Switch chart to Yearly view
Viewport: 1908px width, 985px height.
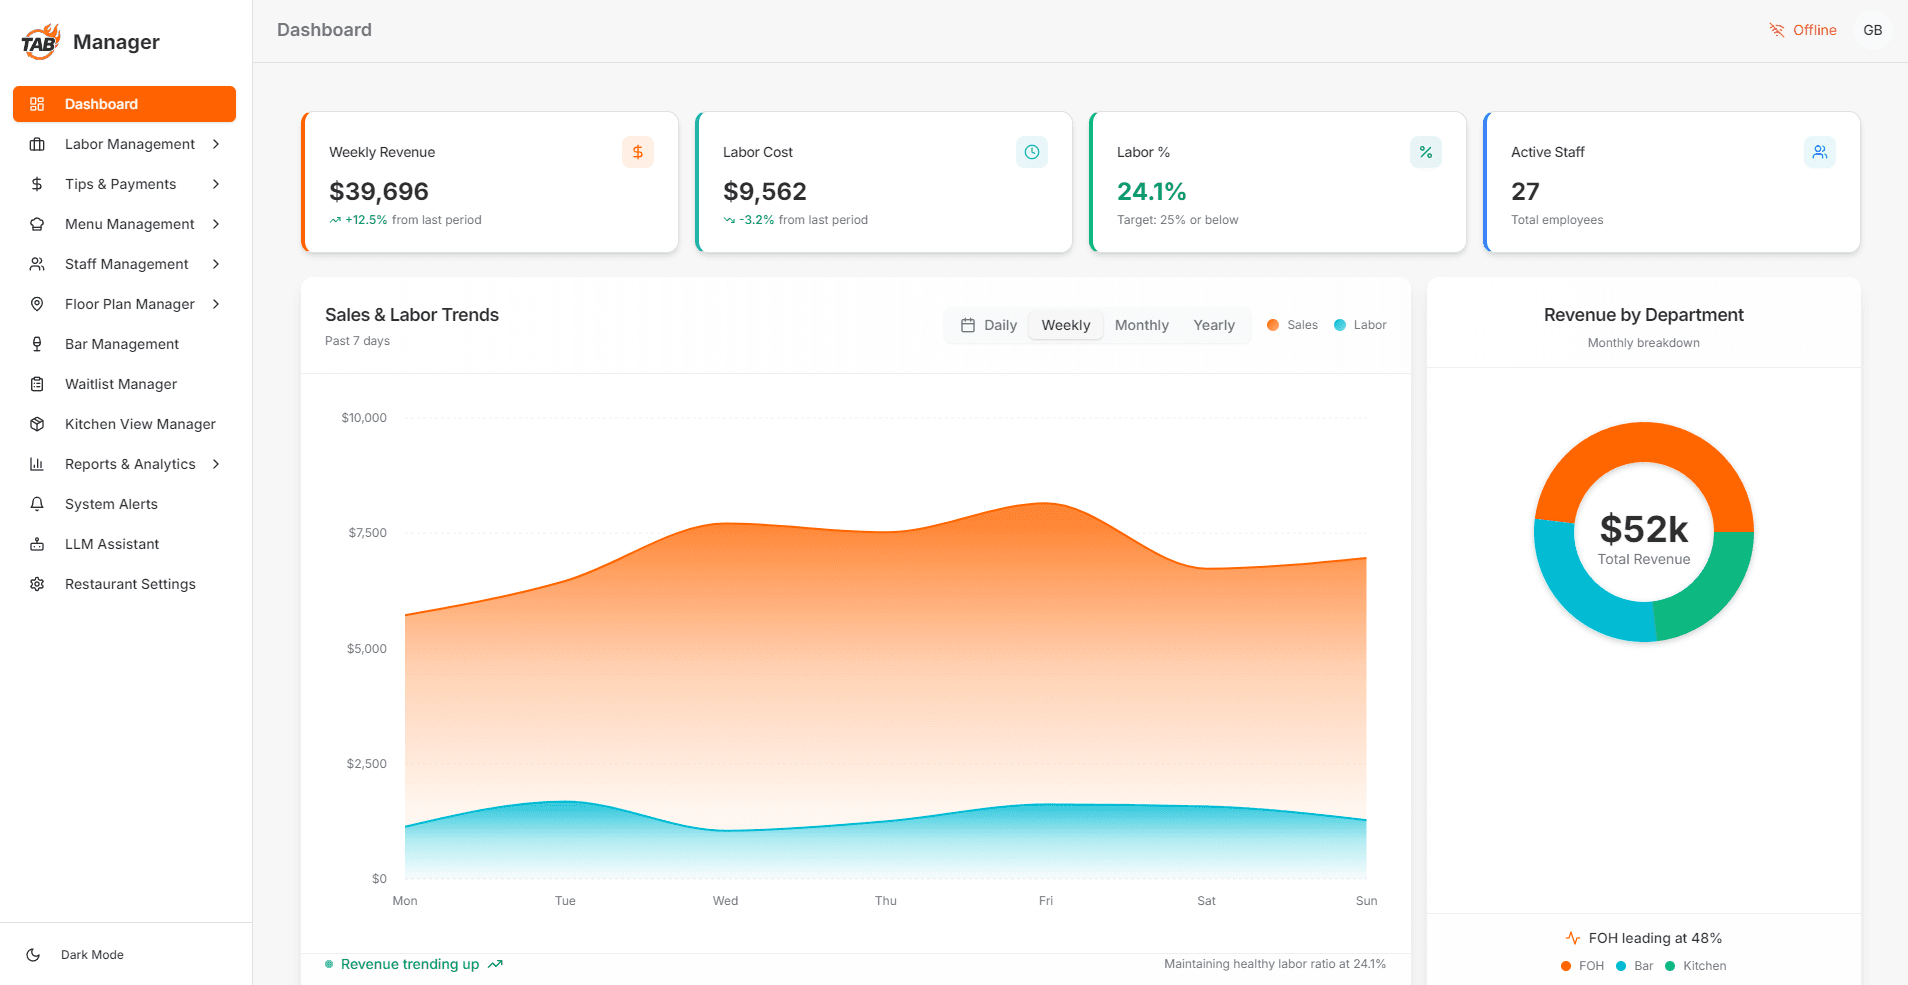[1214, 325]
